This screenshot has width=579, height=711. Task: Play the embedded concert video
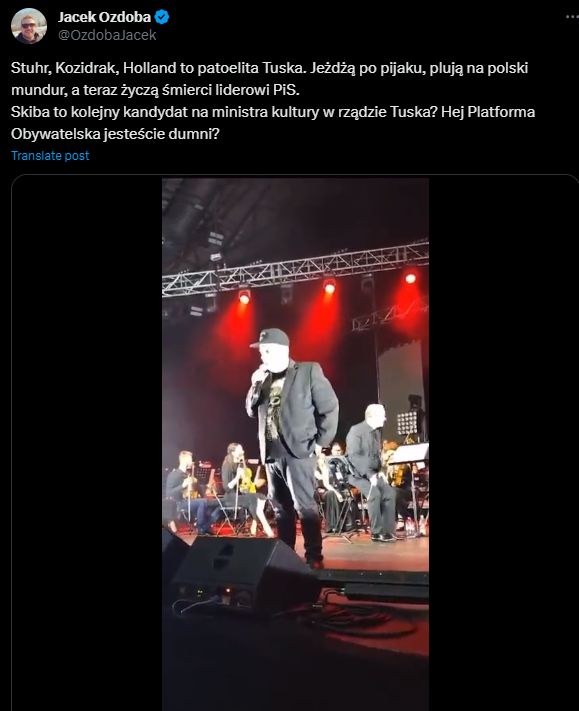[295, 444]
